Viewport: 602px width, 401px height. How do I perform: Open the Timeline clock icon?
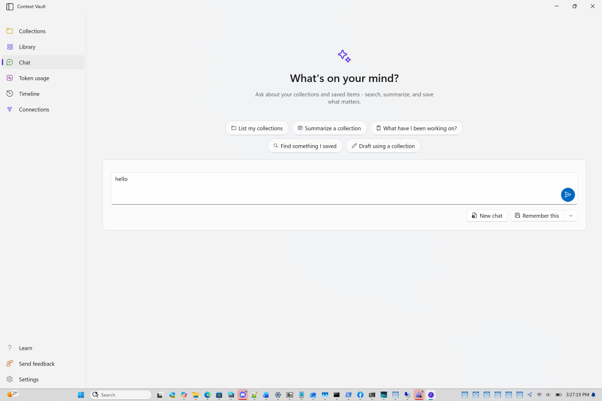10,94
